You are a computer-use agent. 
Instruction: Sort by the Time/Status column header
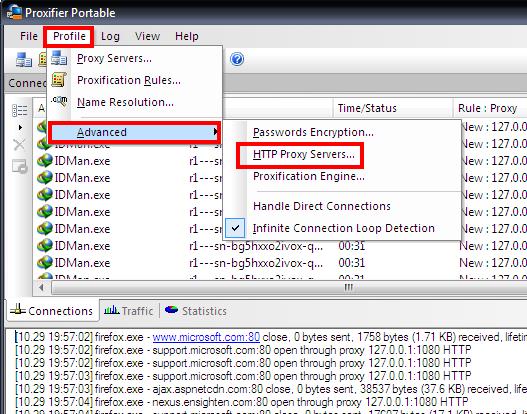(x=393, y=108)
